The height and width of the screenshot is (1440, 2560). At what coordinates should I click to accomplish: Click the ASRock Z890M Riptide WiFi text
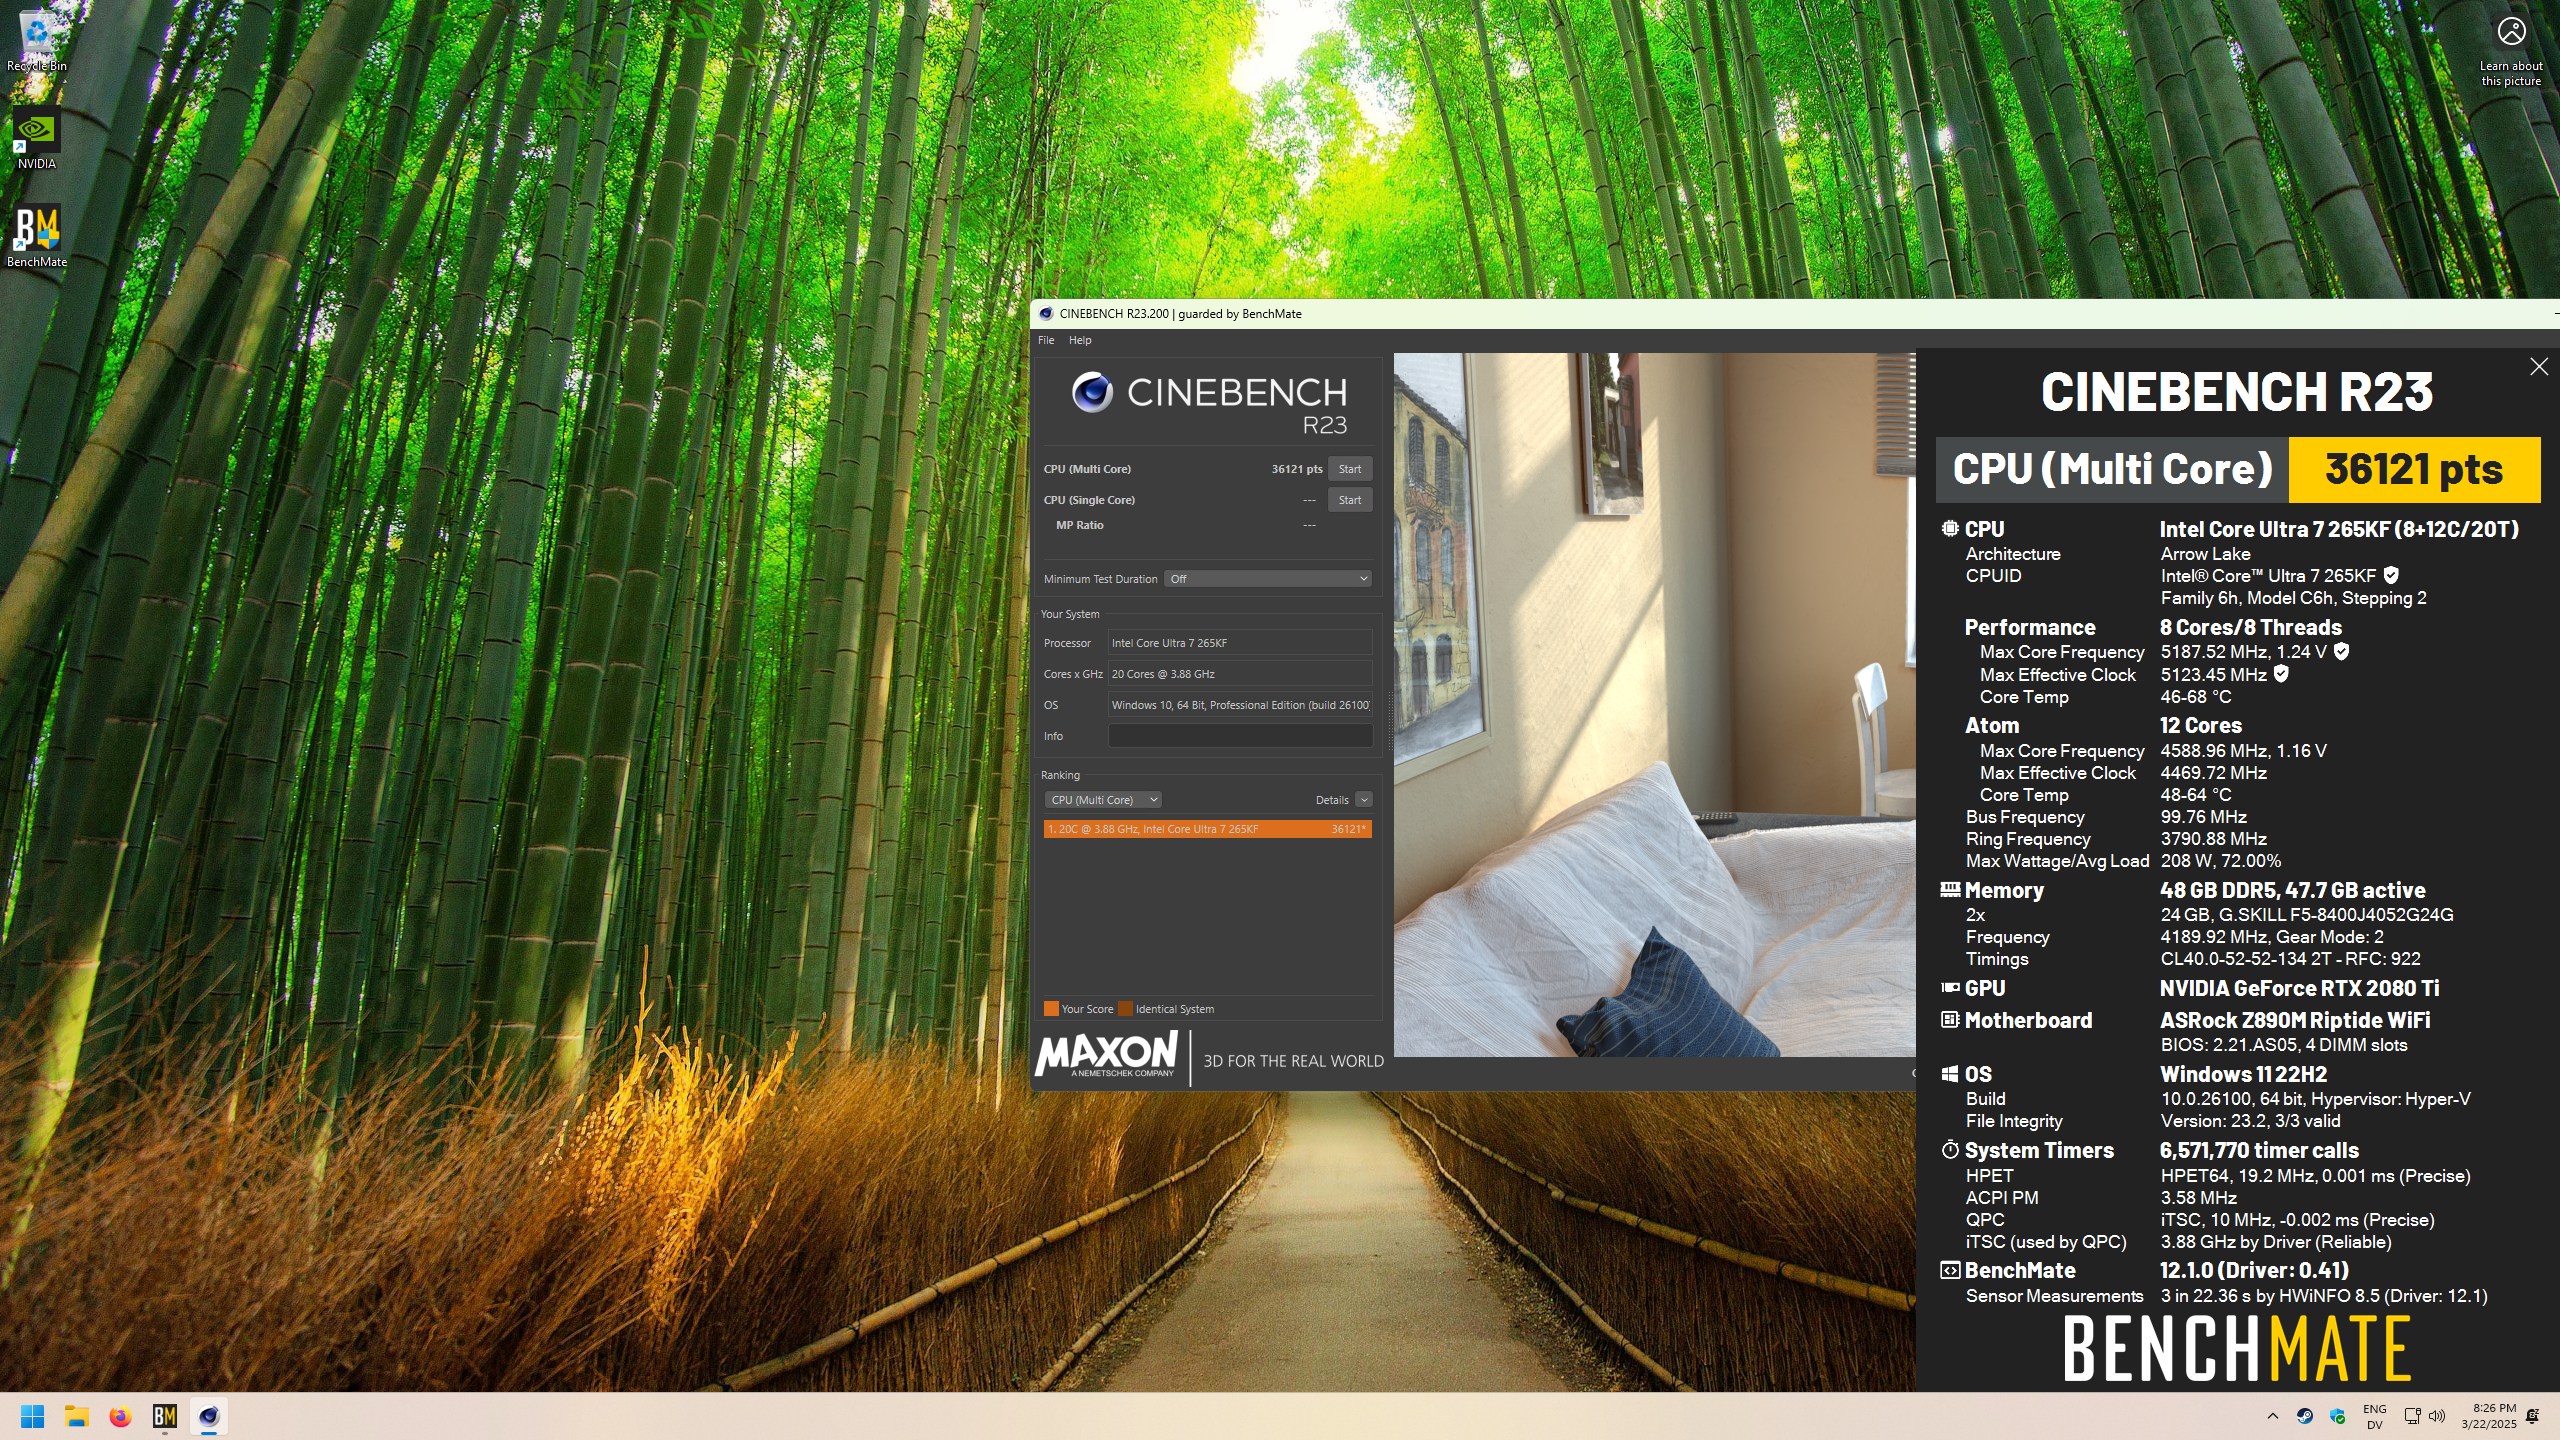(2295, 1020)
